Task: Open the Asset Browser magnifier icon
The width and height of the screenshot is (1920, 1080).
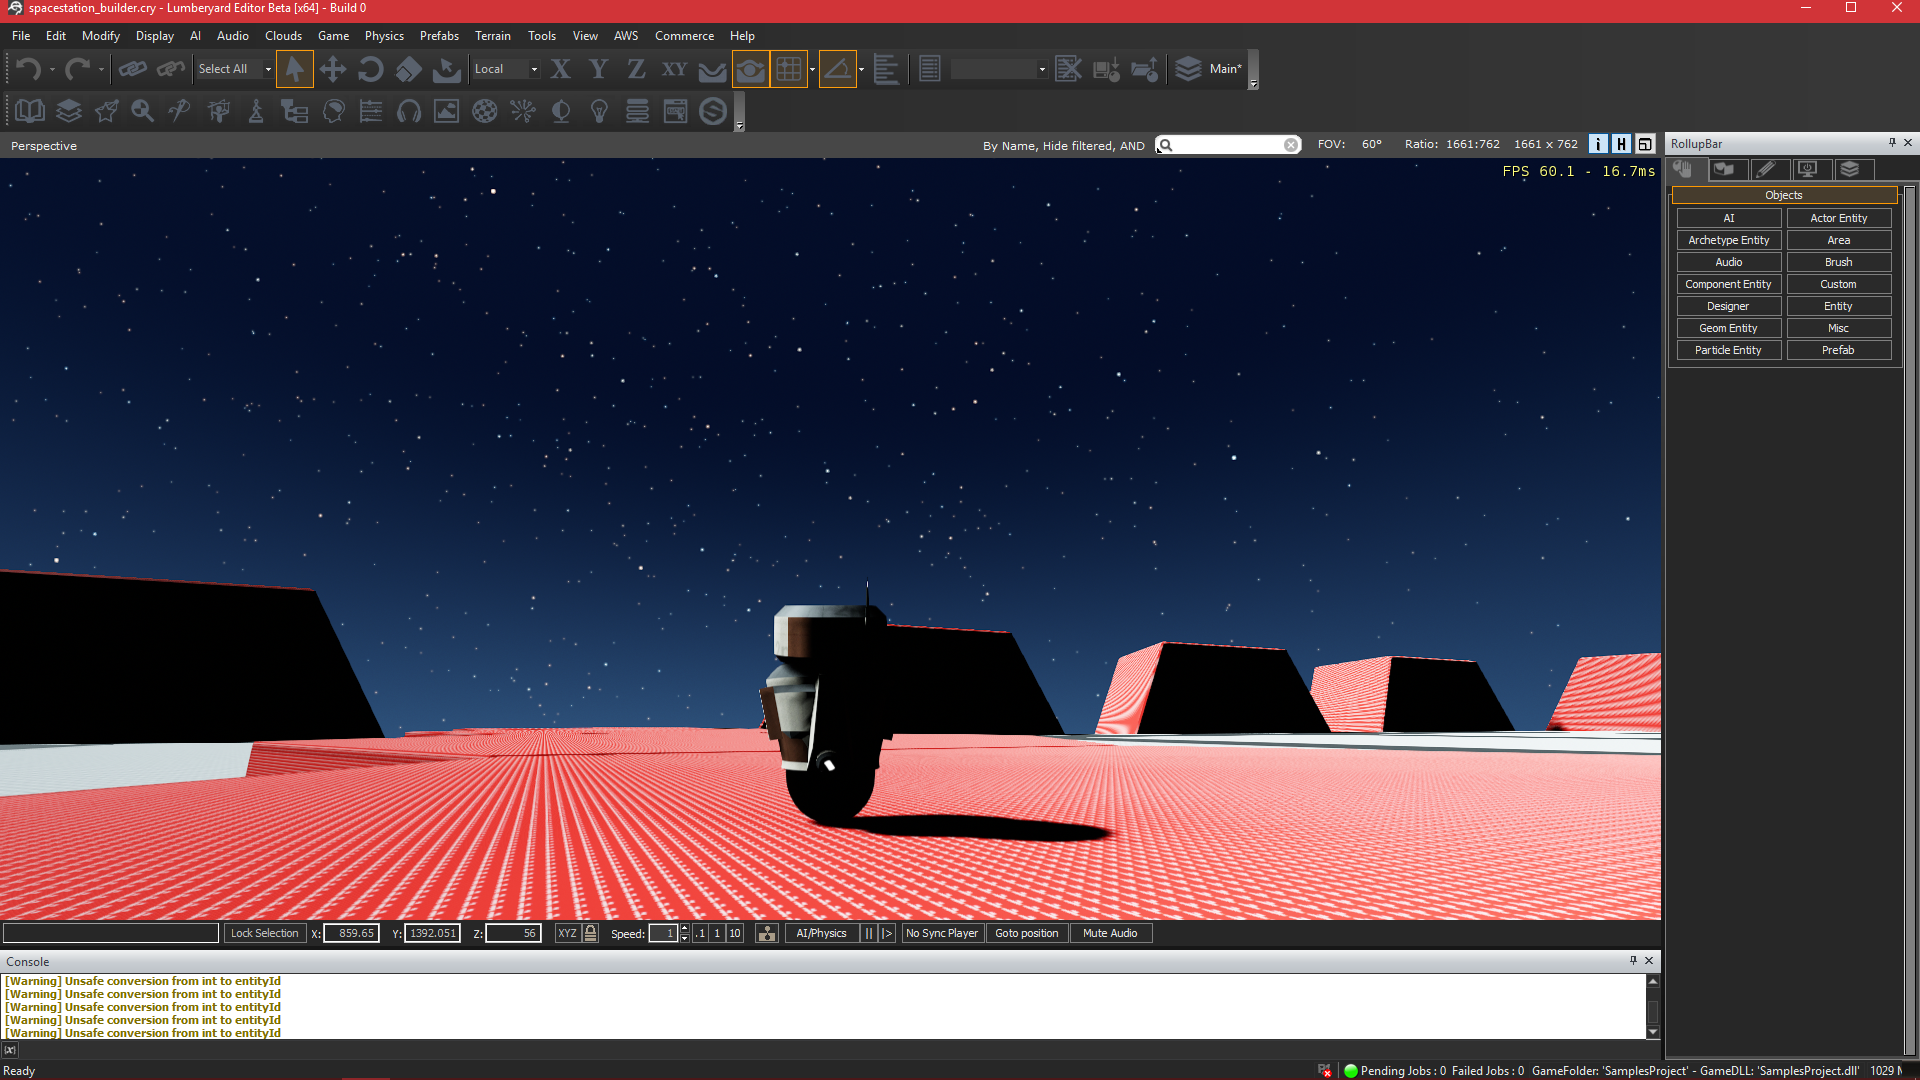Action: (x=142, y=111)
